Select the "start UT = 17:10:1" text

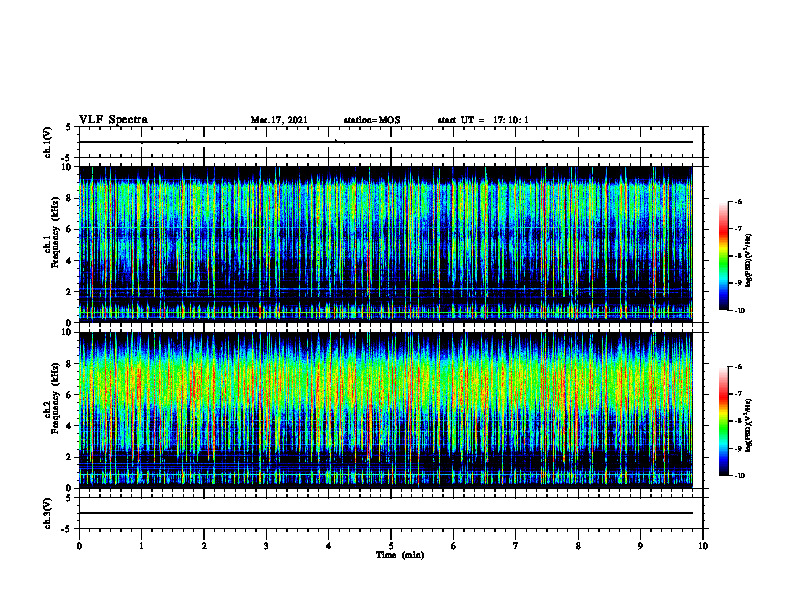(x=483, y=120)
